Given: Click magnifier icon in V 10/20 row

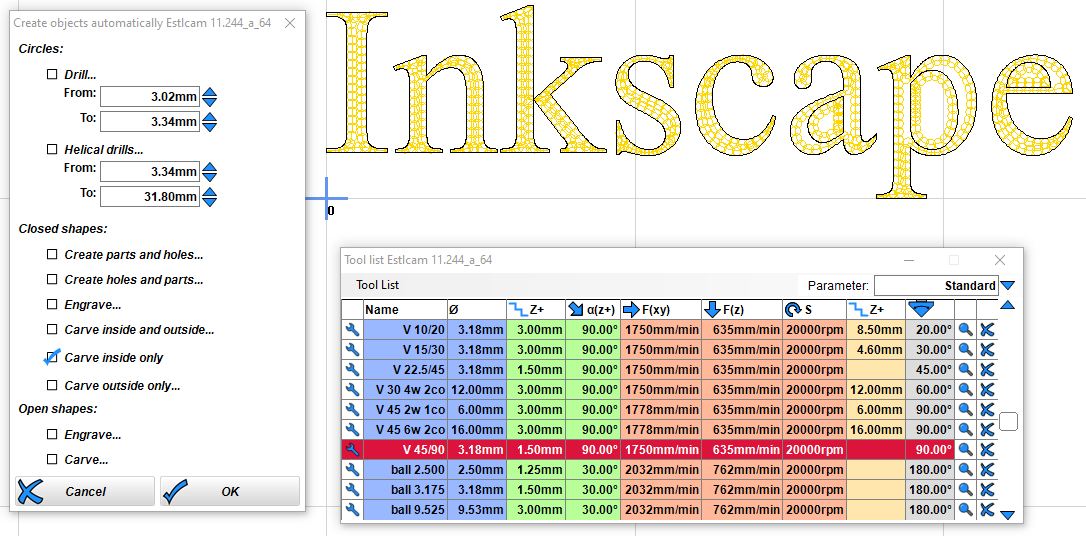Looking at the screenshot, I should click(x=965, y=330).
